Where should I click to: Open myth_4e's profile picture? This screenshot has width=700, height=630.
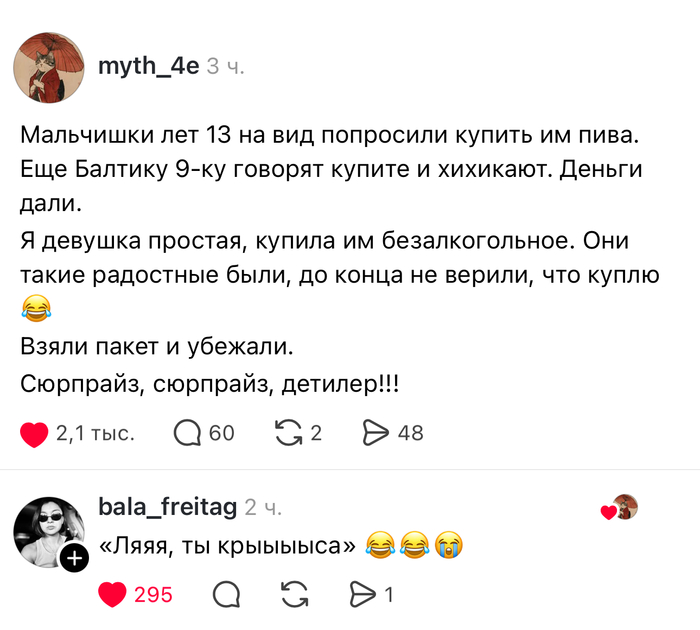point(48,67)
